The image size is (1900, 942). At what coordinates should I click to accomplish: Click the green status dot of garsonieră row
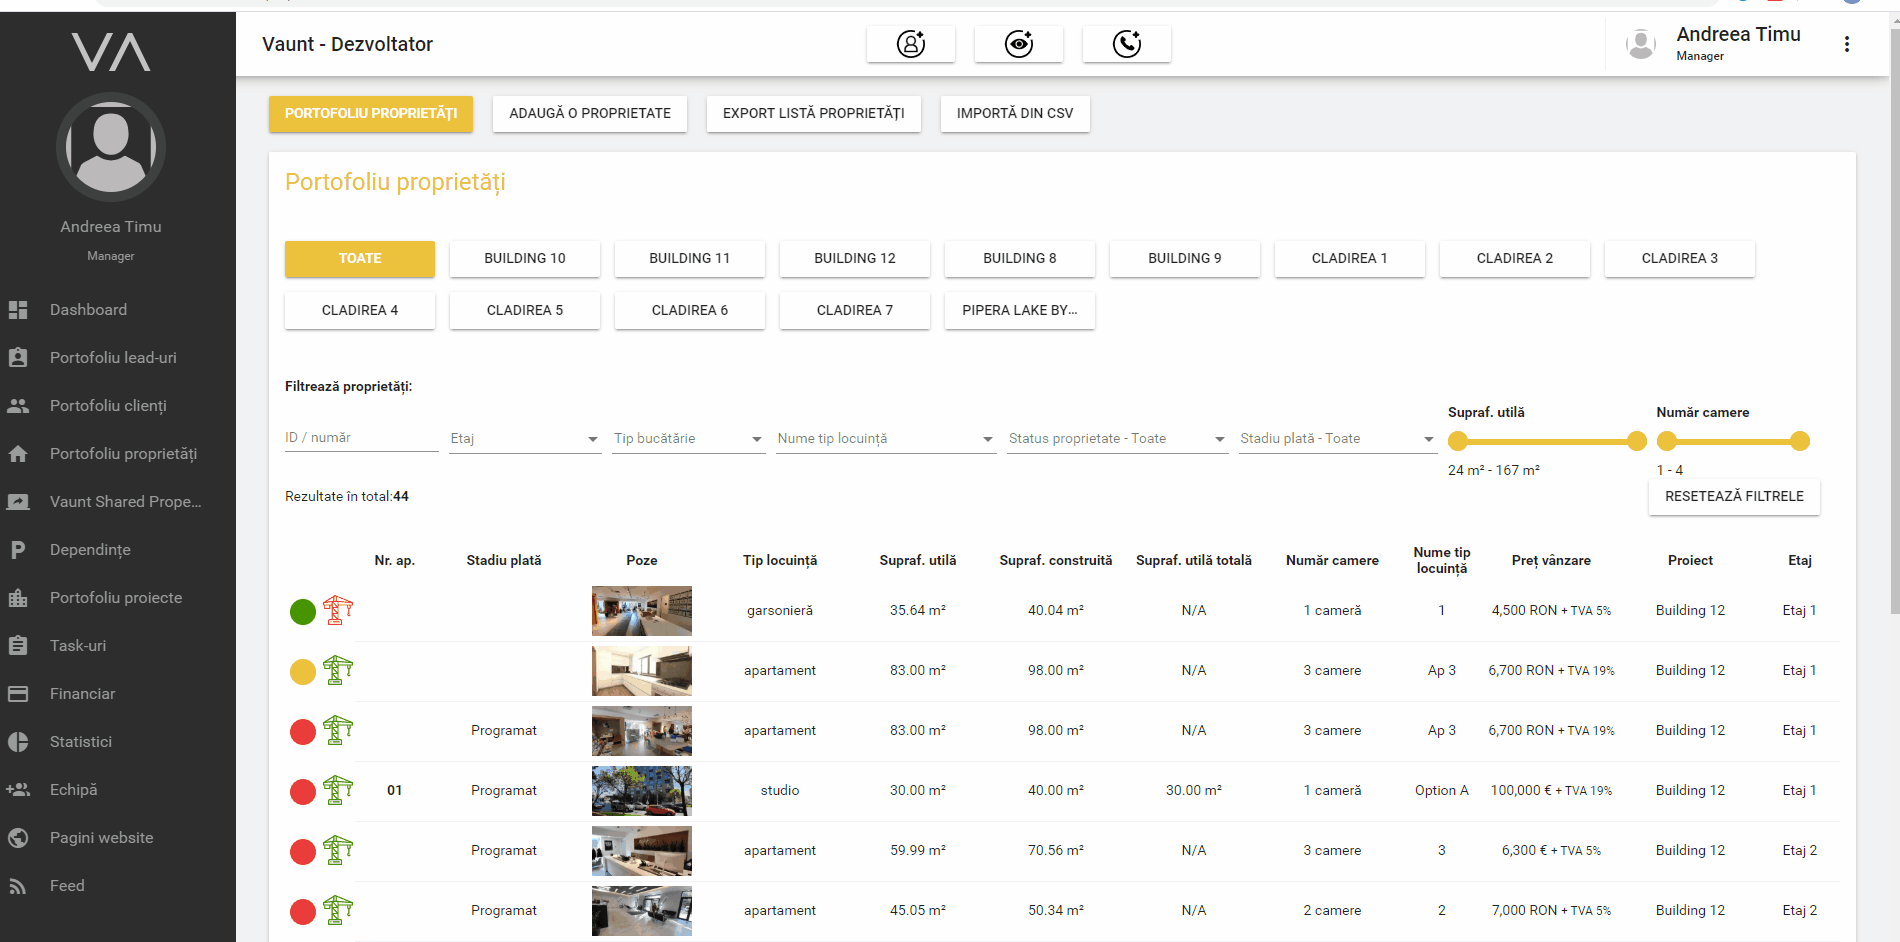coord(303,612)
